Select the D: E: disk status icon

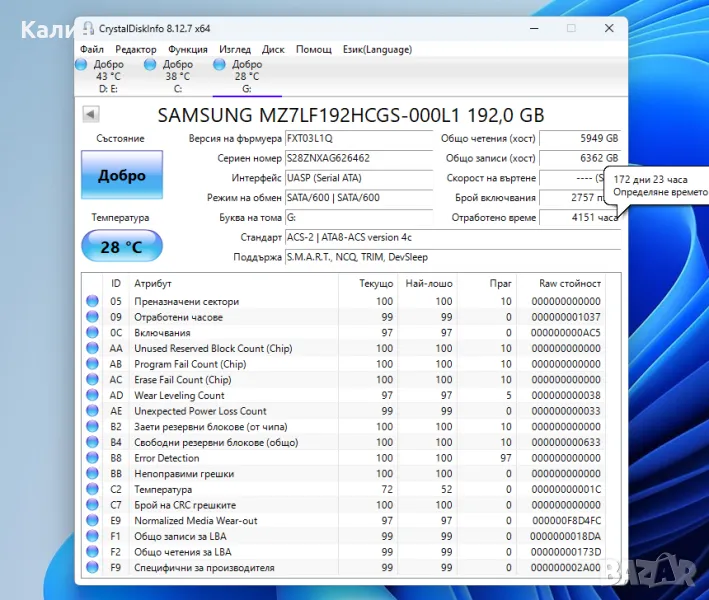[x=81, y=65]
